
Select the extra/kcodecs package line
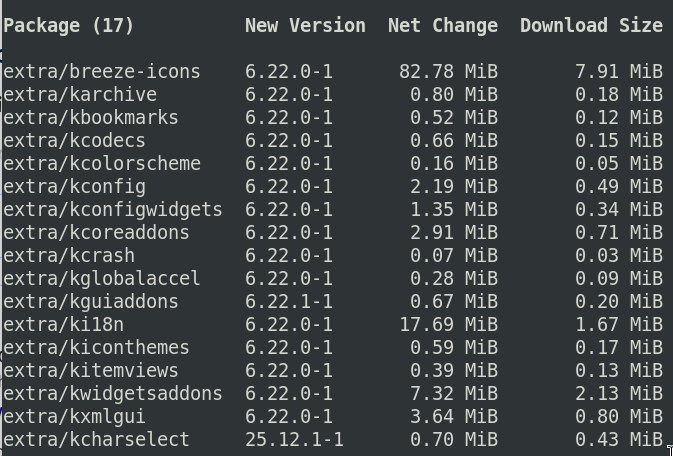[x=74, y=141]
